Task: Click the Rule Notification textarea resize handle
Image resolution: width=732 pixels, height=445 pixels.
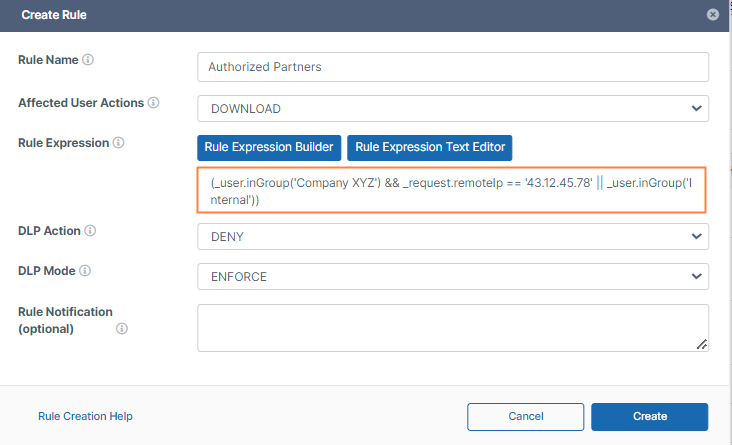Action: (702, 345)
